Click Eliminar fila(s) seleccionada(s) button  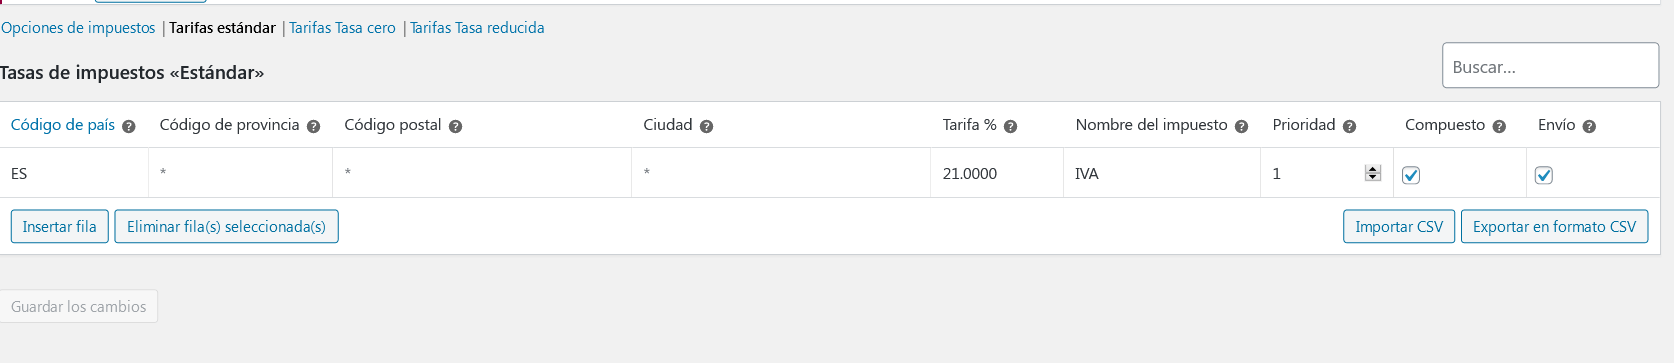[x=226, y=227]
